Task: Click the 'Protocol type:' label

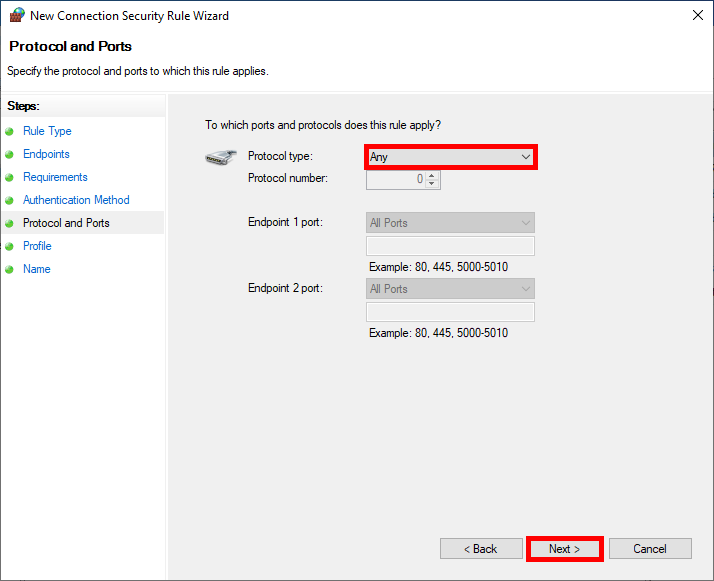Action: 280,156
